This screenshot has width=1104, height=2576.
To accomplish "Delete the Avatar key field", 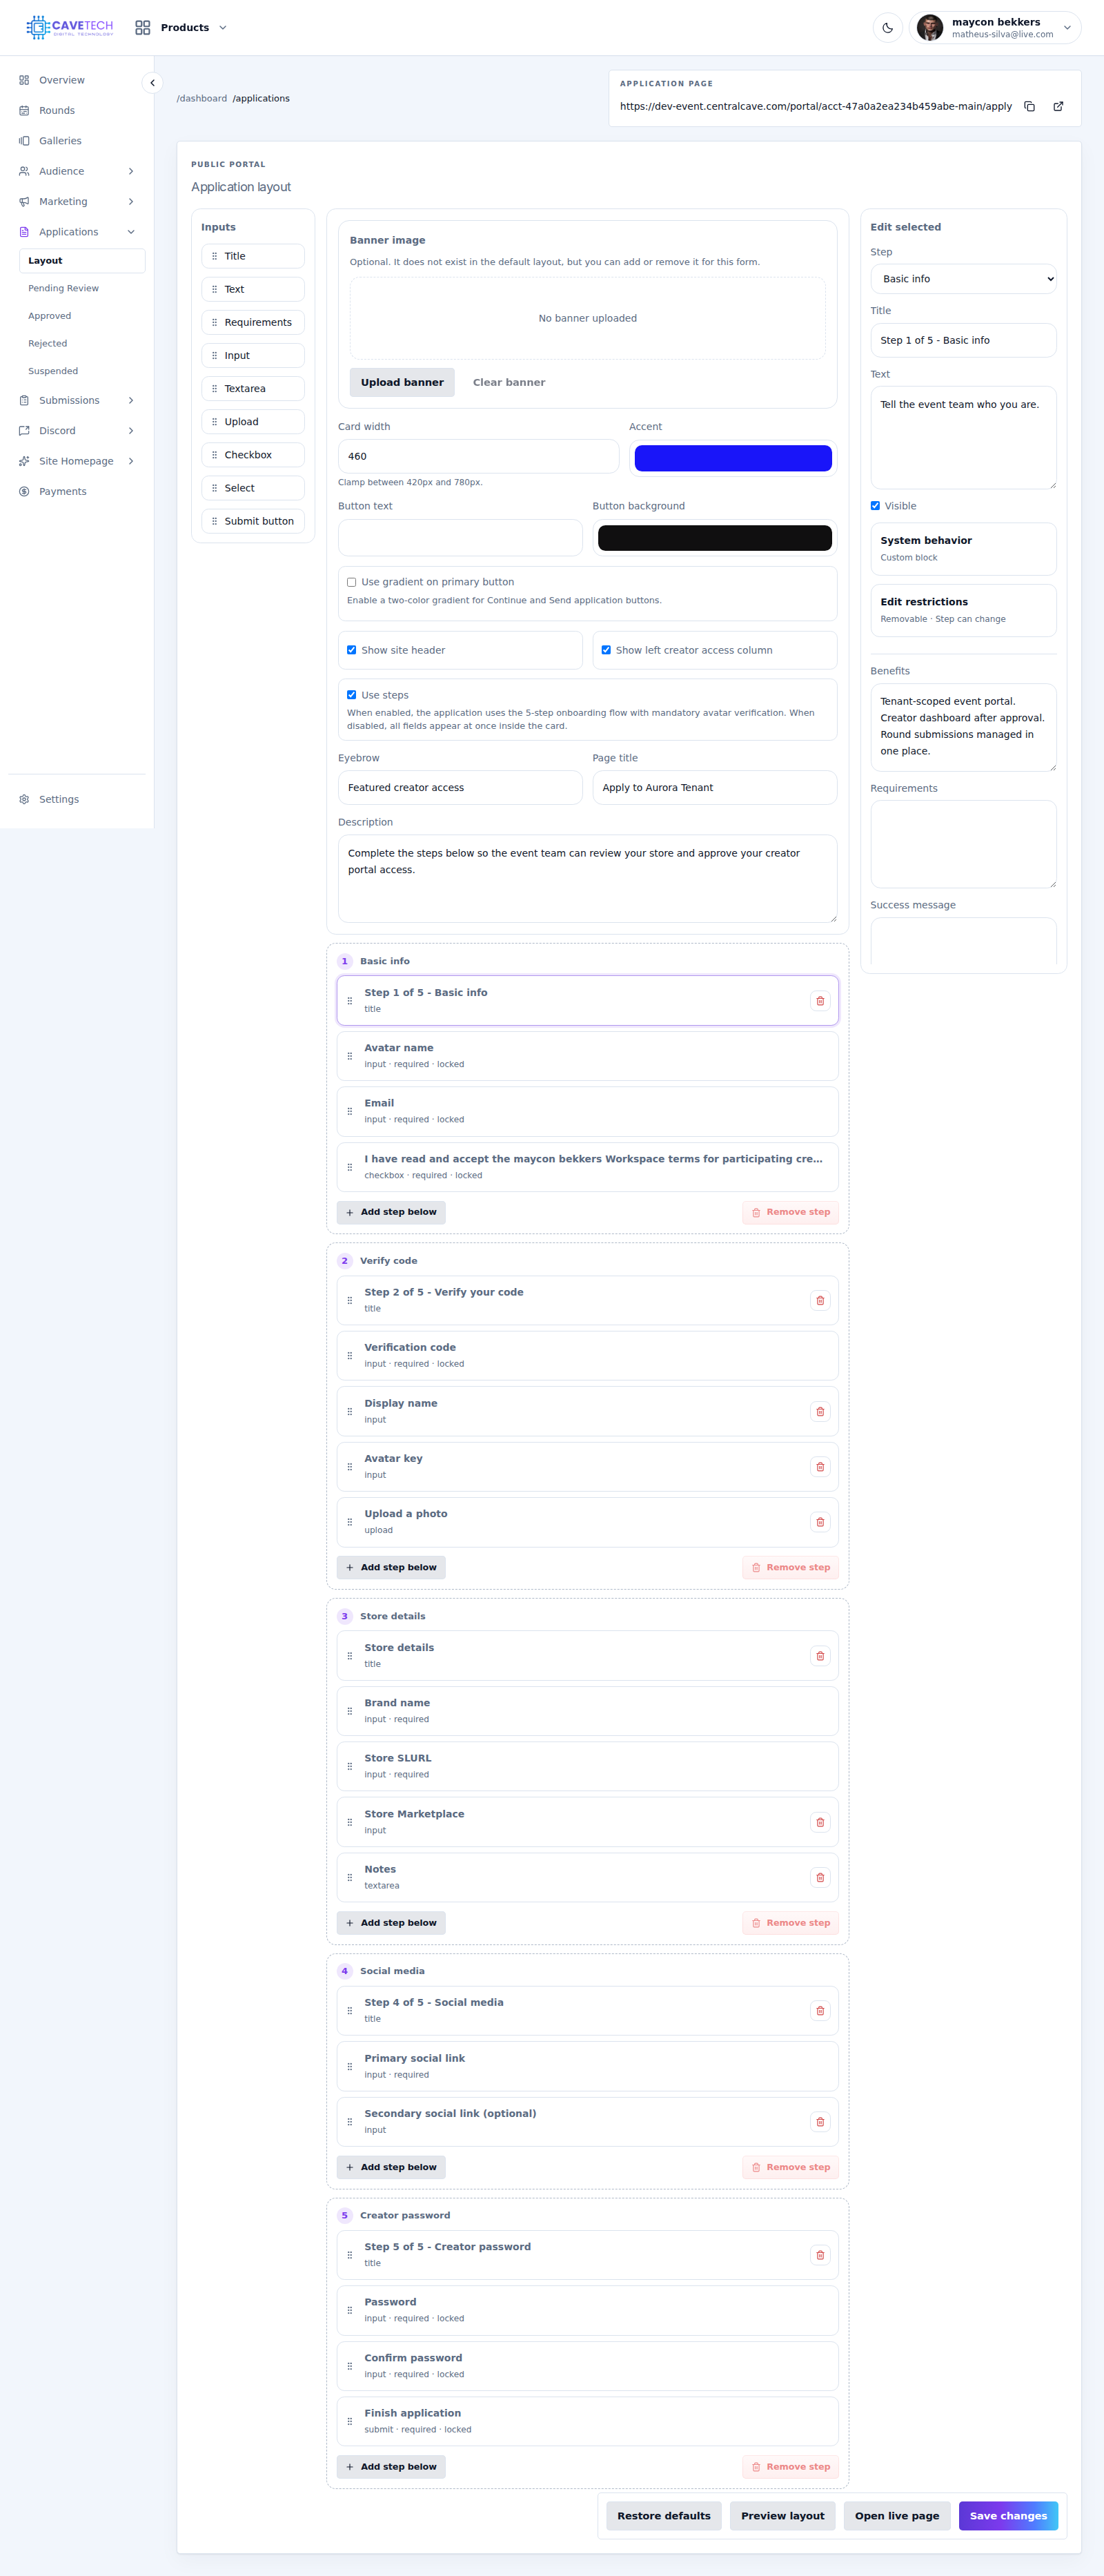I will 820,1467.
